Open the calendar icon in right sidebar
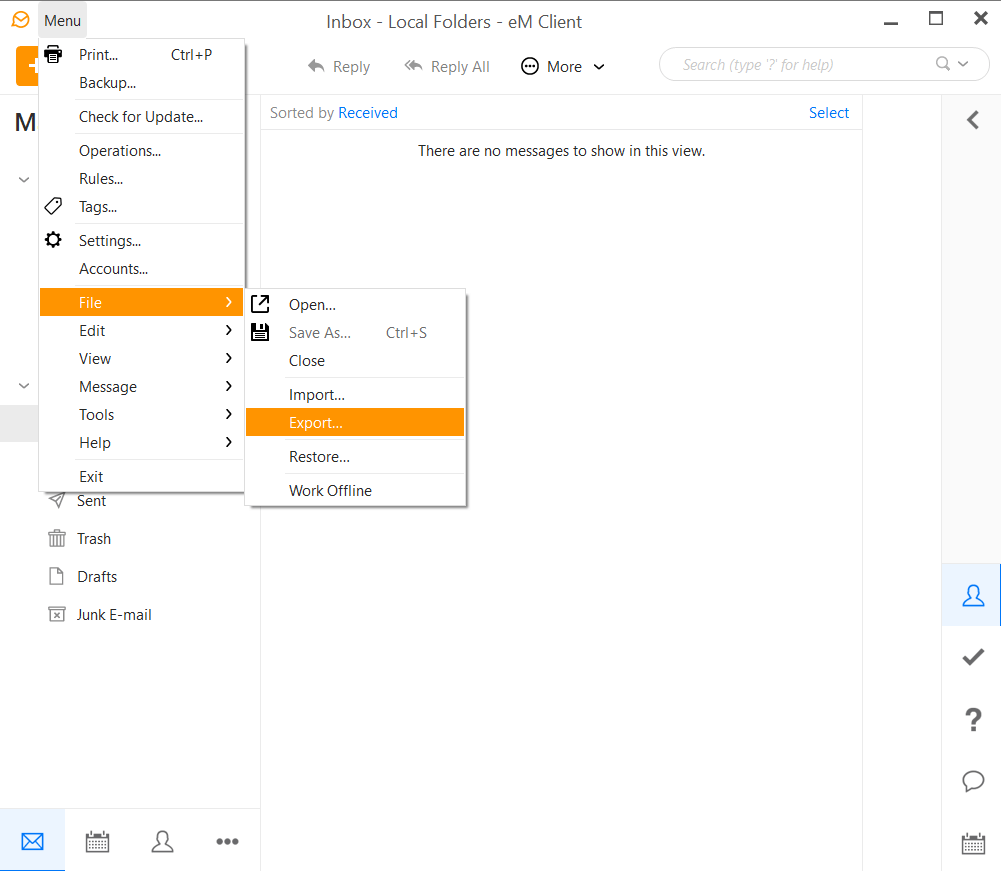The height and width of the screenshot is (871, 1001). 973,843
